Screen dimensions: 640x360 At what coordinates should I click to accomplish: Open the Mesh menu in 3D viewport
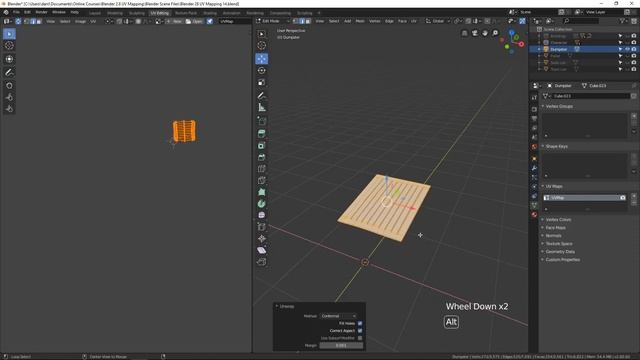[x=360, y=21]
